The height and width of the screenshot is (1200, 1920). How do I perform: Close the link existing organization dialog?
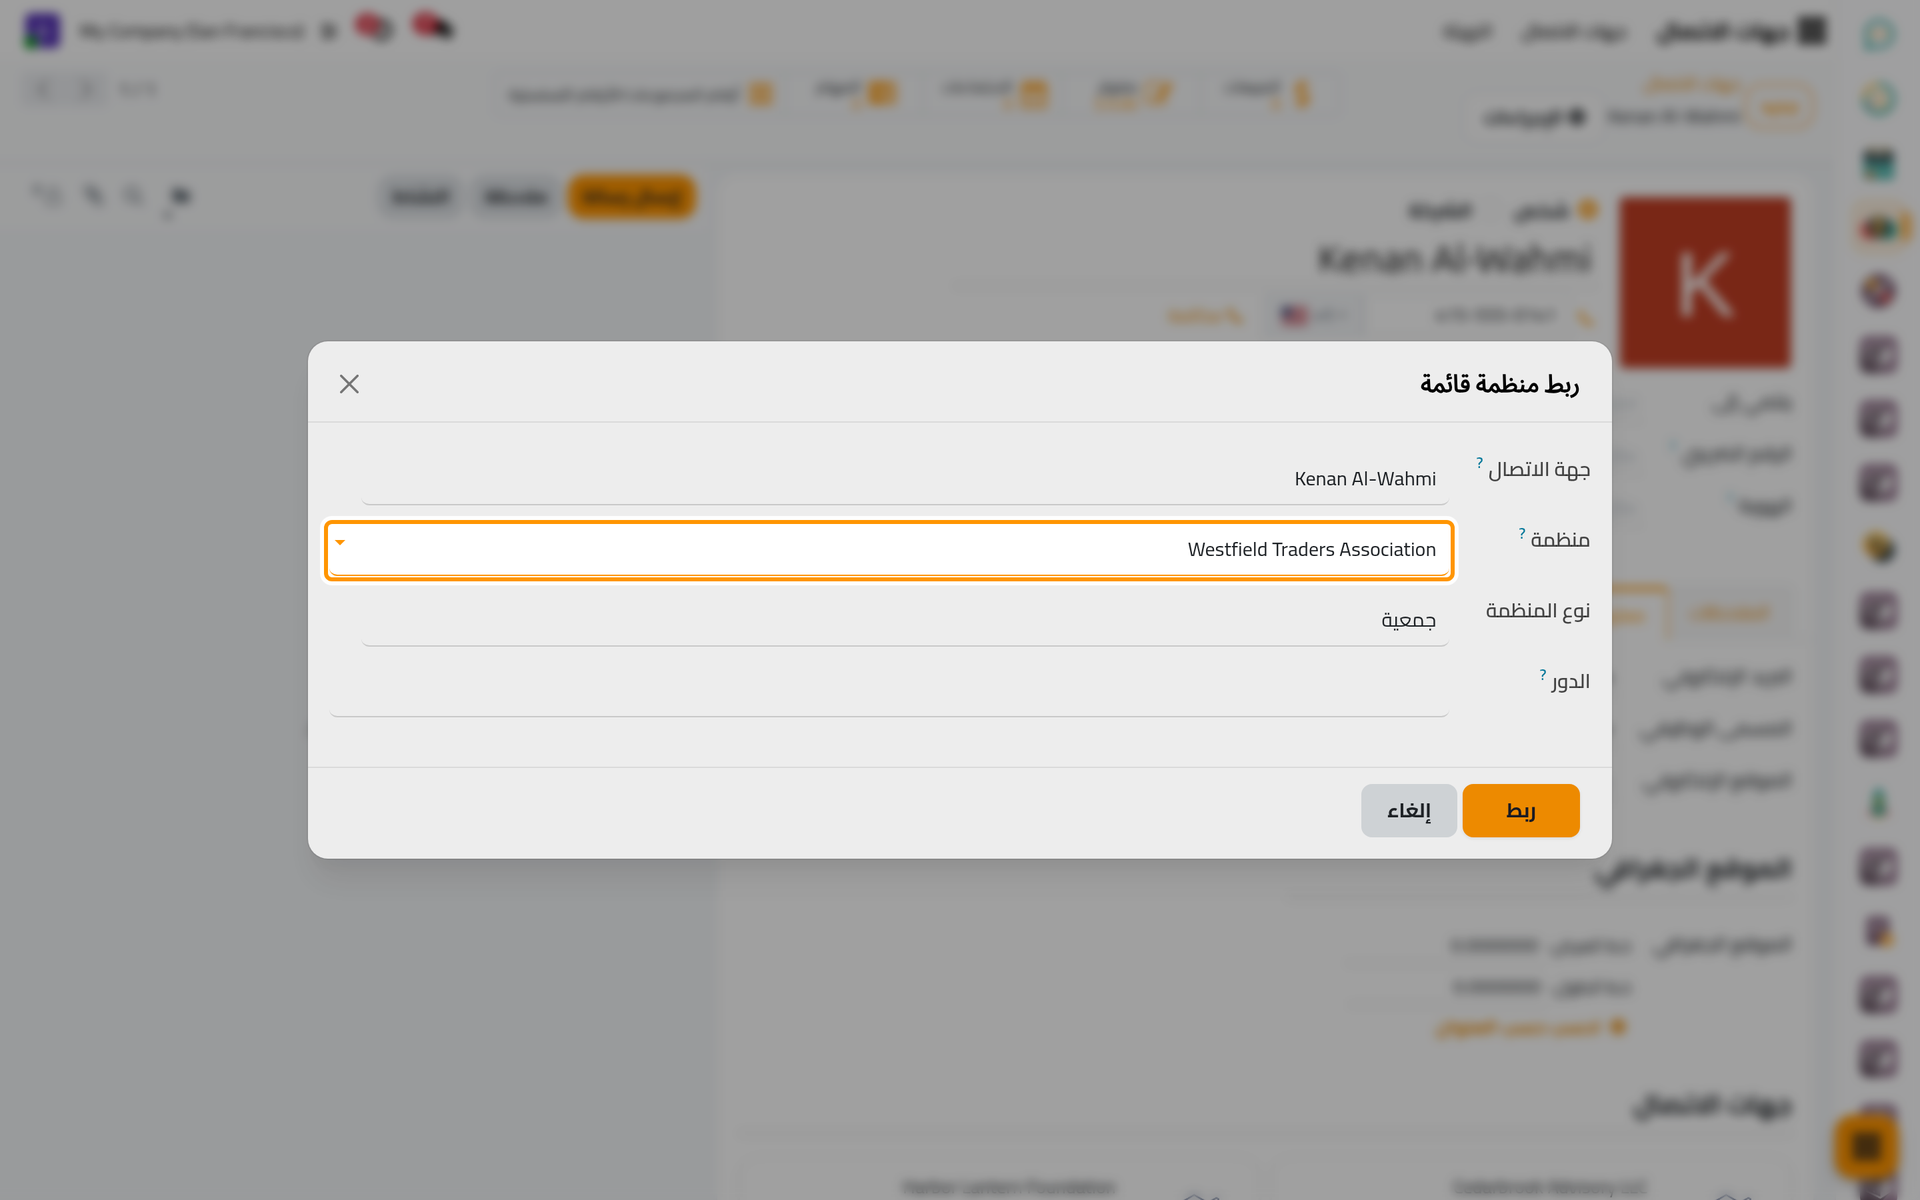coord(349,384)
